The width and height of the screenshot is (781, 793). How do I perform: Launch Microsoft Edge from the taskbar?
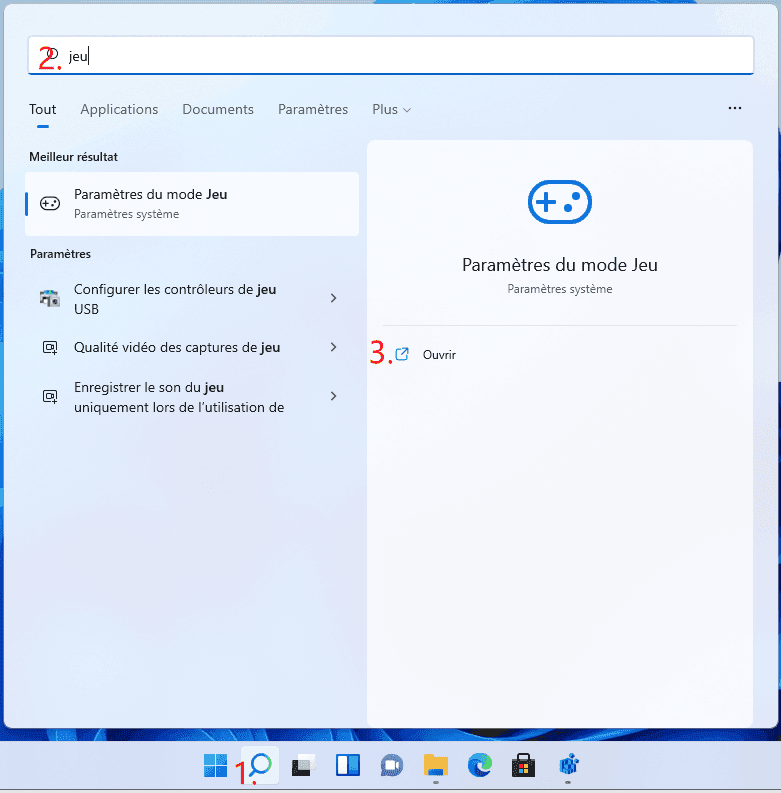[480, 765]
